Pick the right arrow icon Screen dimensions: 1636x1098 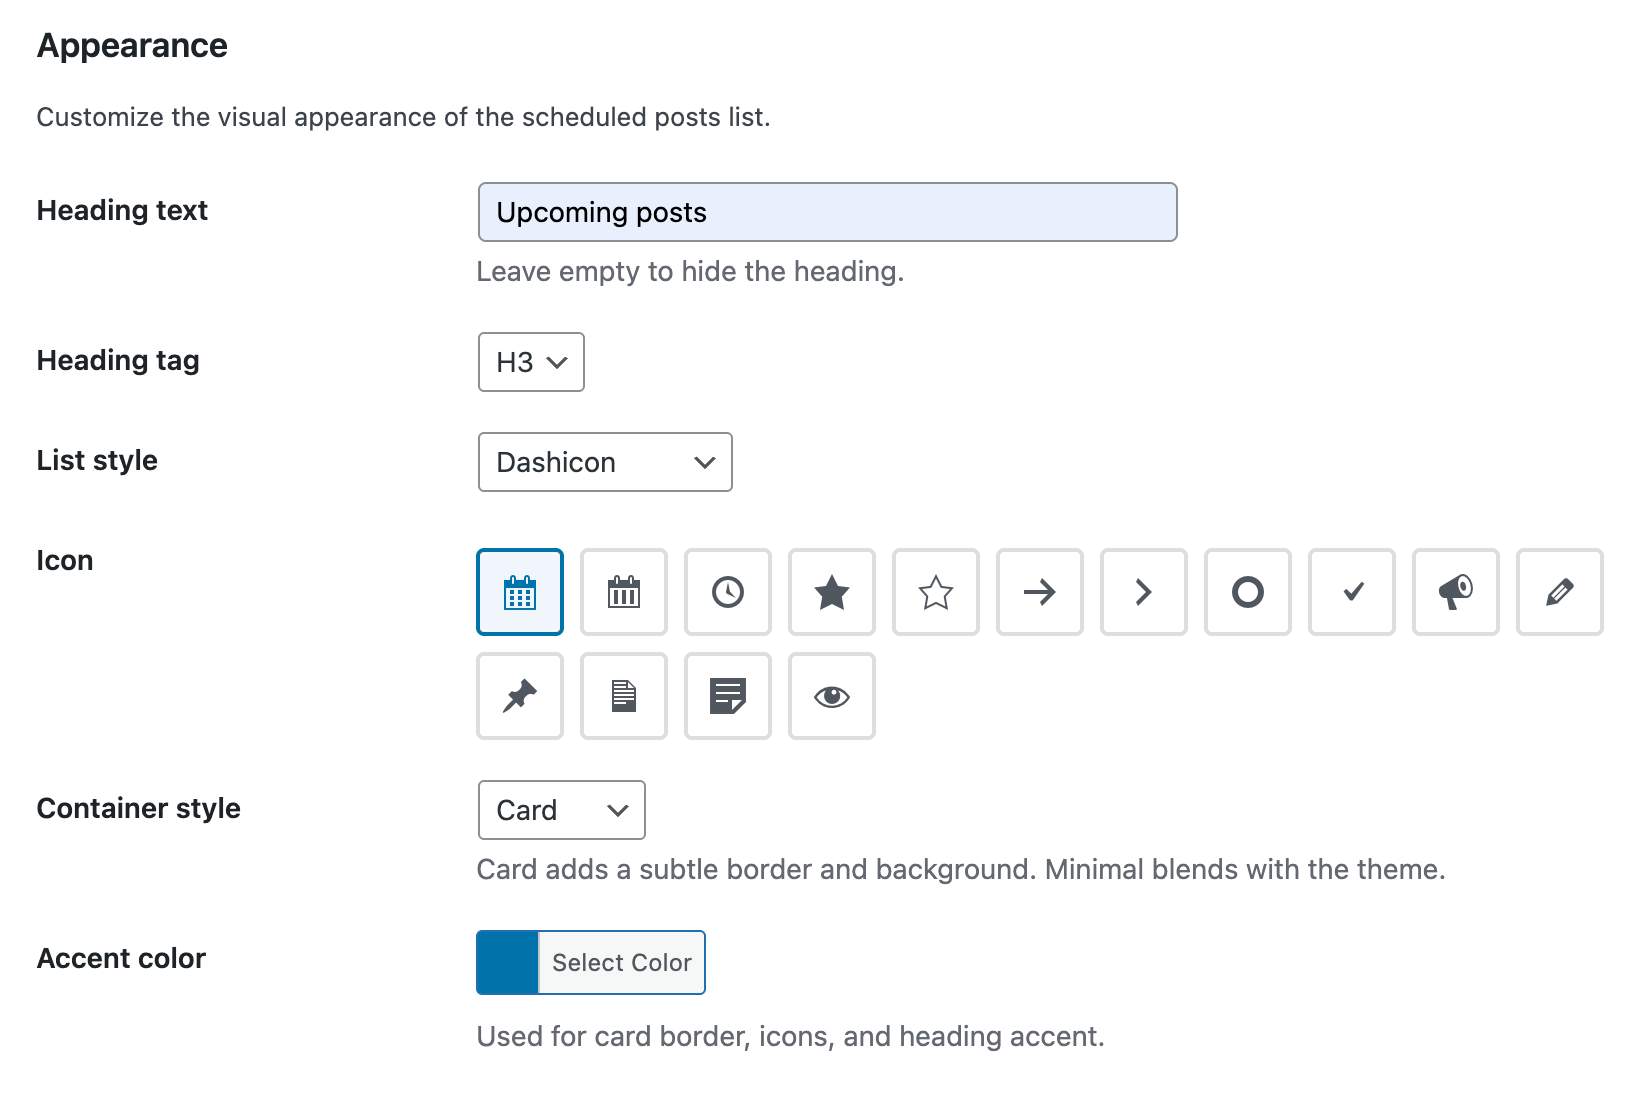pyautogui.click(x=1040, y=592)
